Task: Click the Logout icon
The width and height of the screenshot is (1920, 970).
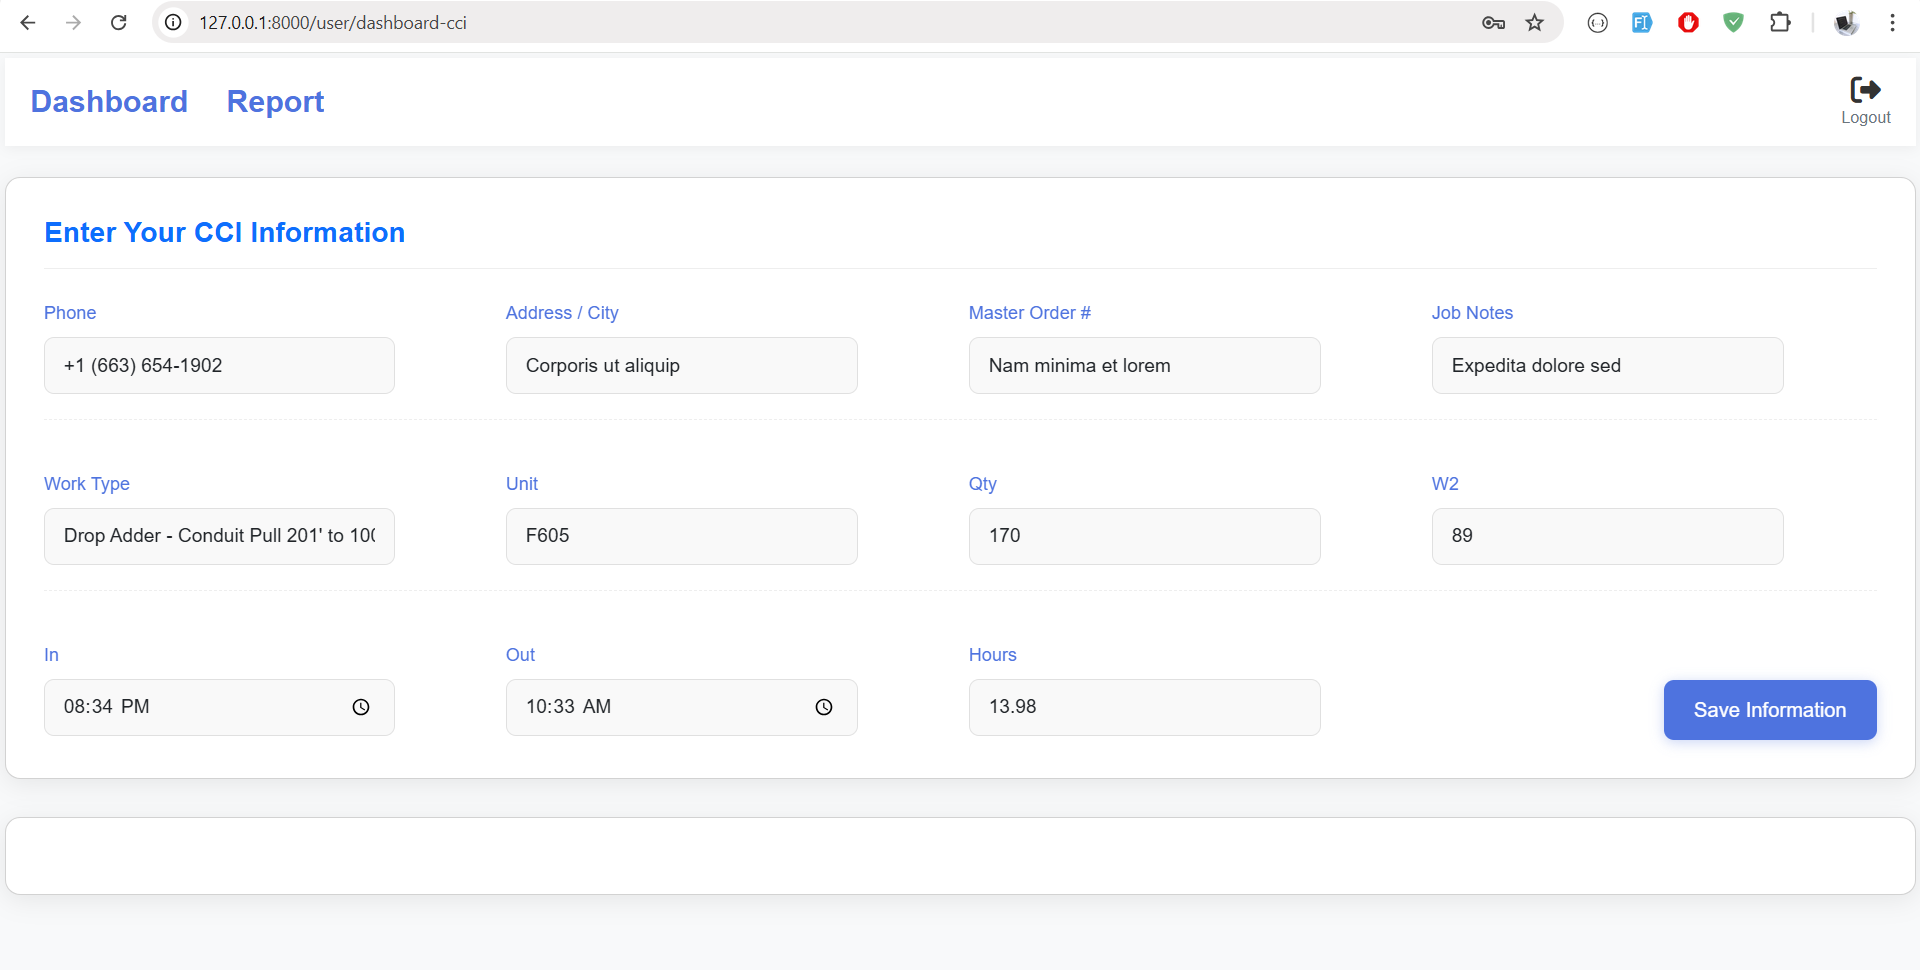Action: click(x=1865, y=91)
